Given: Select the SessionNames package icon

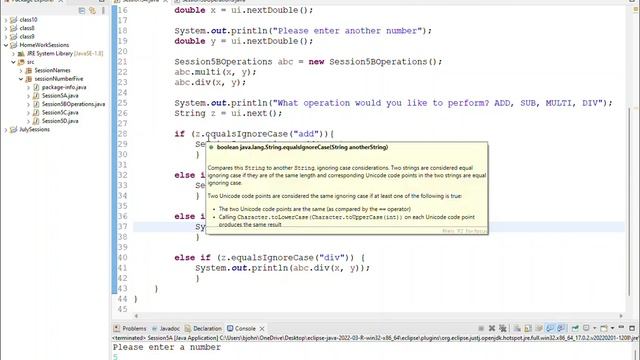Looking at the screenshot, I should pos(29,70).
